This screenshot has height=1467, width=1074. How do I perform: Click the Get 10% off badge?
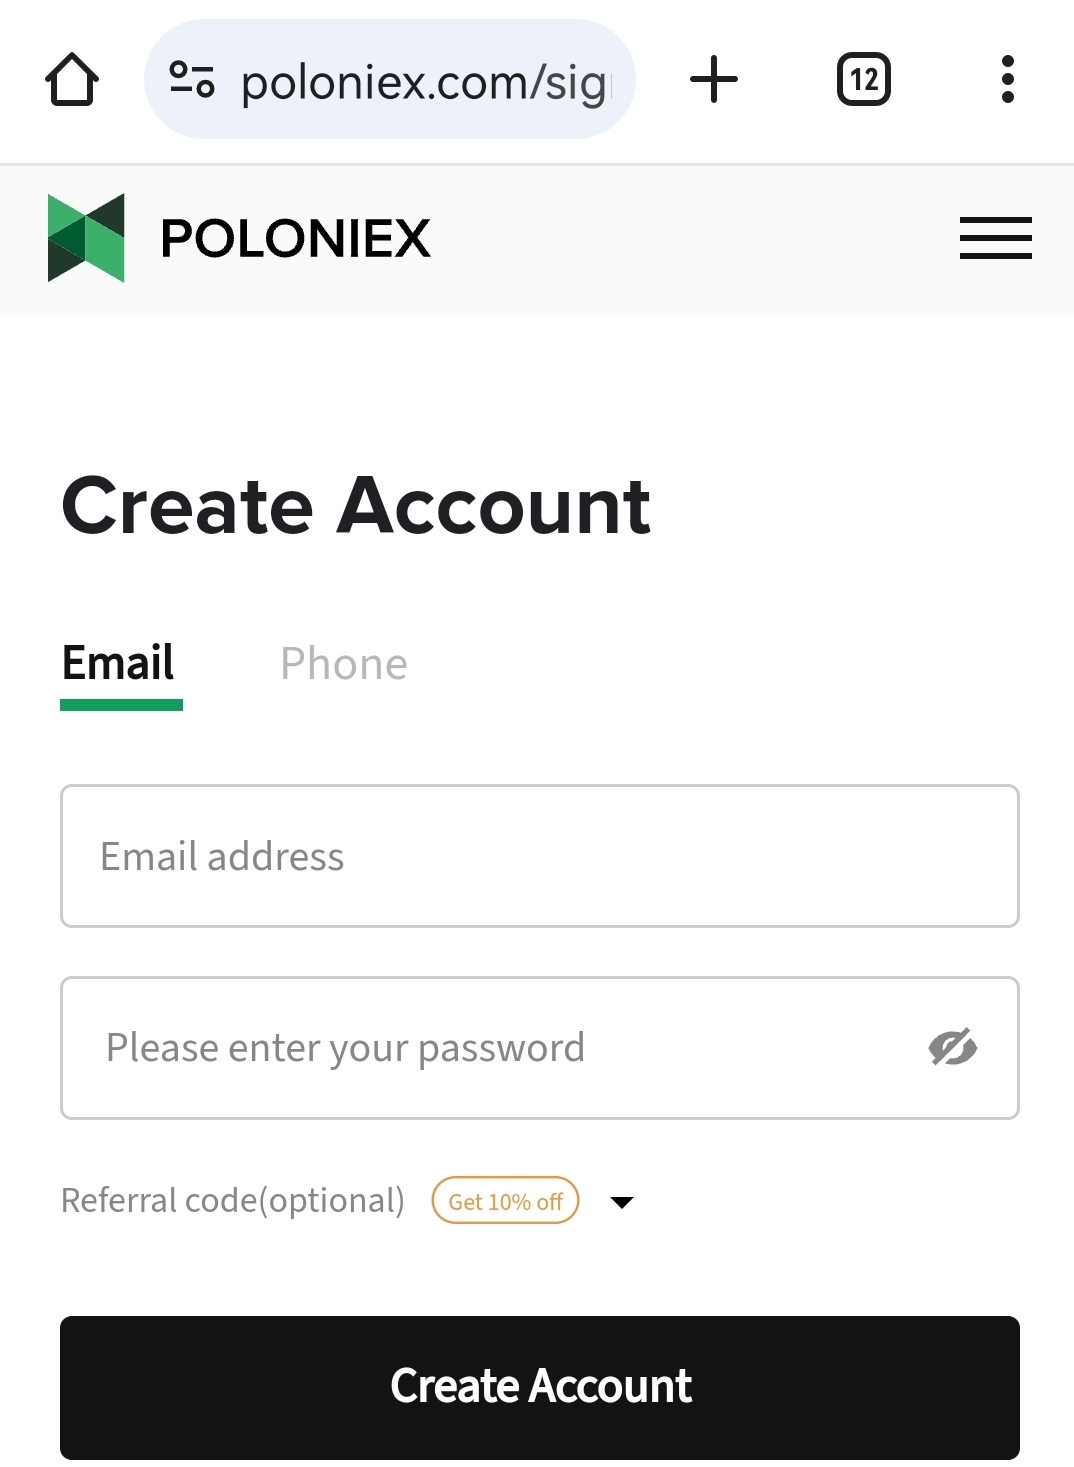click(x=505, y=1201)
